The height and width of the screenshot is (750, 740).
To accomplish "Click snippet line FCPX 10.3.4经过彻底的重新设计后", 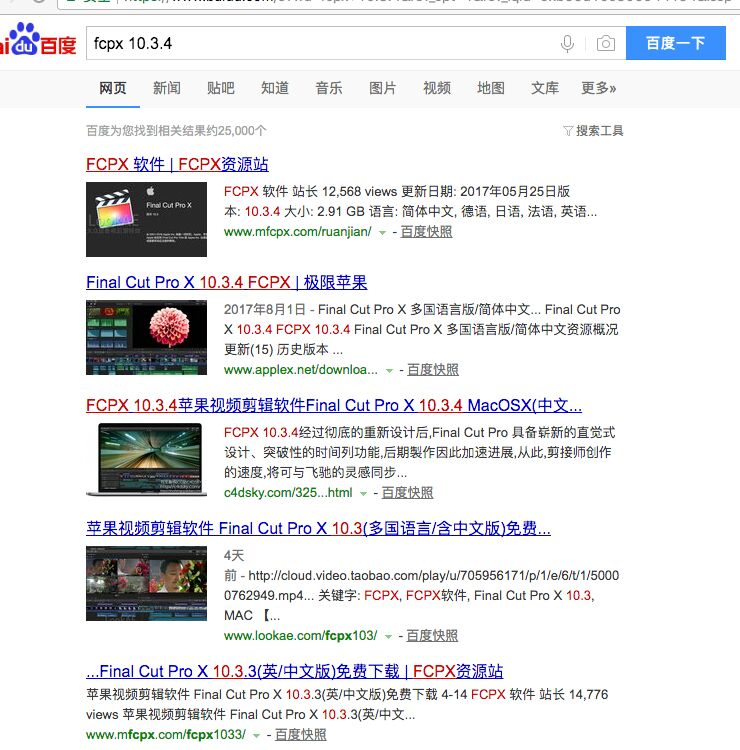I will (420, 432).
